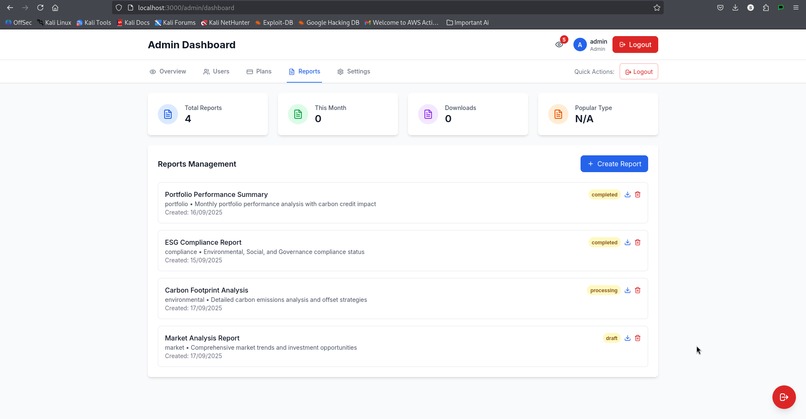Reload the page with refresh icon

(40, 8)
